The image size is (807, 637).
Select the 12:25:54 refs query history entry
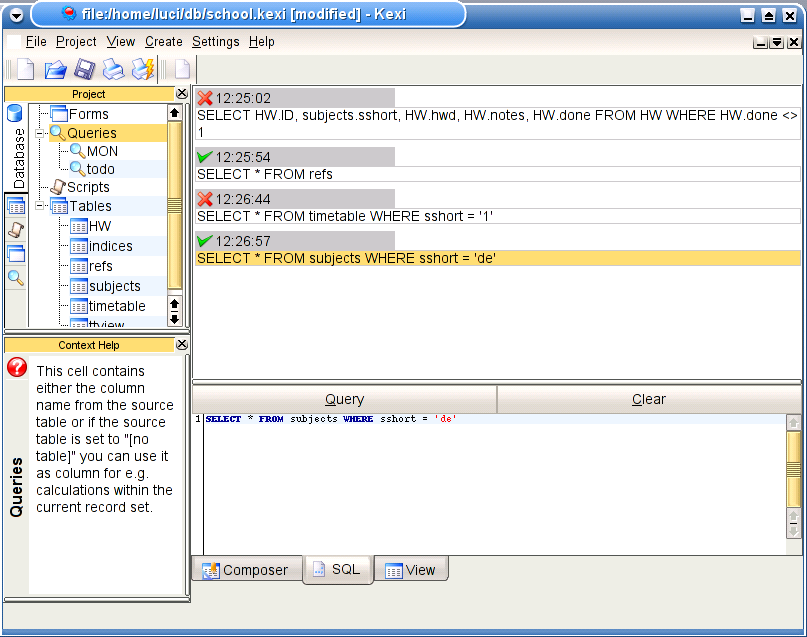point(265,174)
